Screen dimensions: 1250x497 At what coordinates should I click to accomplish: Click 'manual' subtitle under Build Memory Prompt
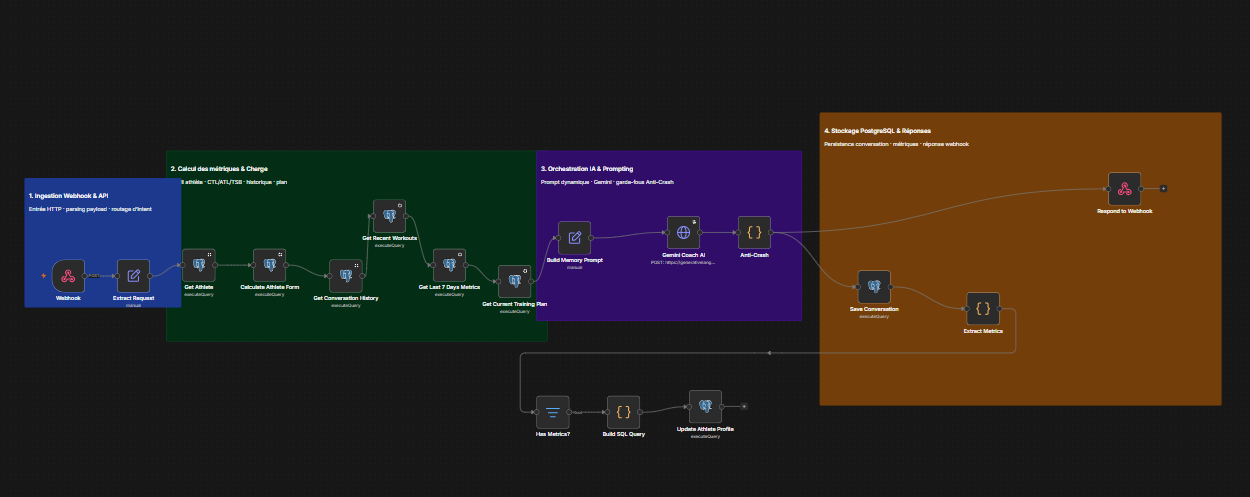[574, 267]
